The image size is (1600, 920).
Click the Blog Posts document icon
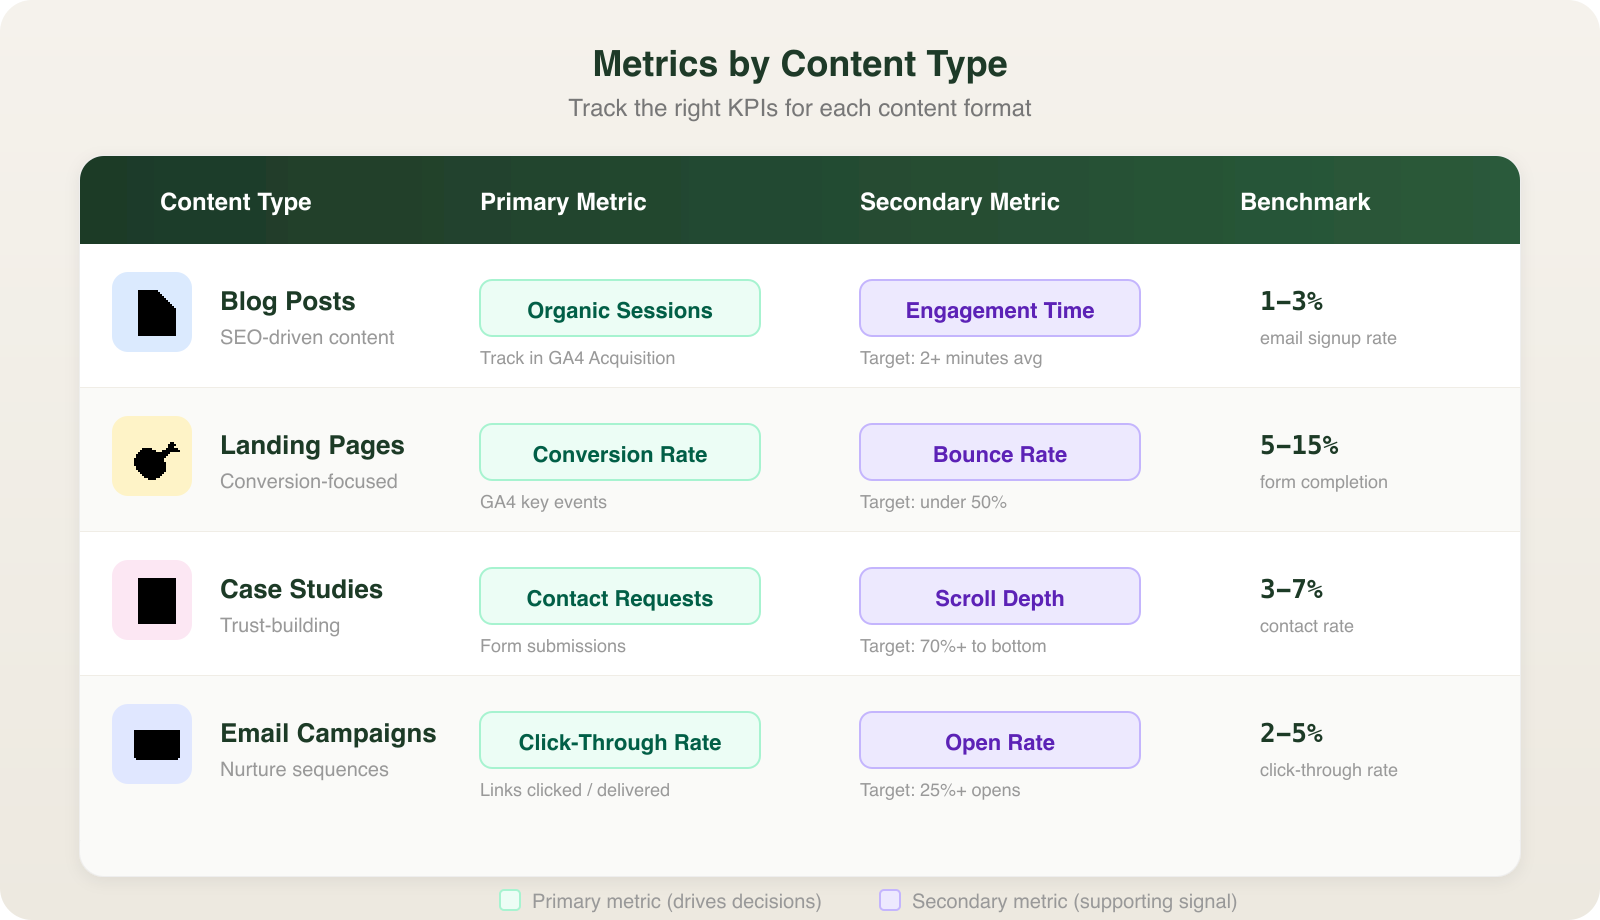click(x=151, y=312)
